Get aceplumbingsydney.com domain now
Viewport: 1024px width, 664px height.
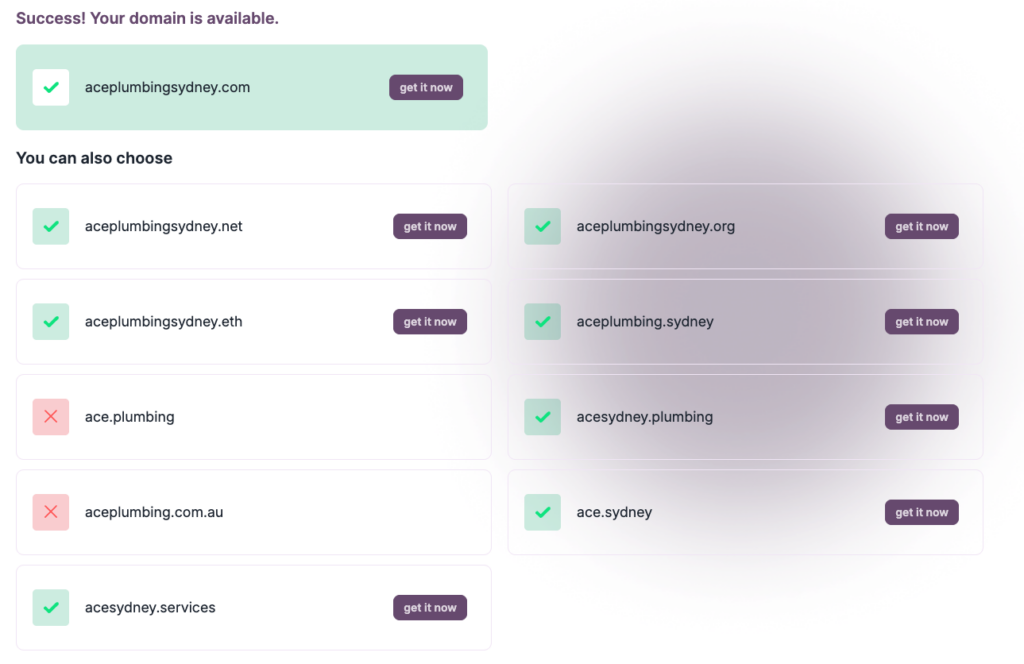(x=426, y=88)
